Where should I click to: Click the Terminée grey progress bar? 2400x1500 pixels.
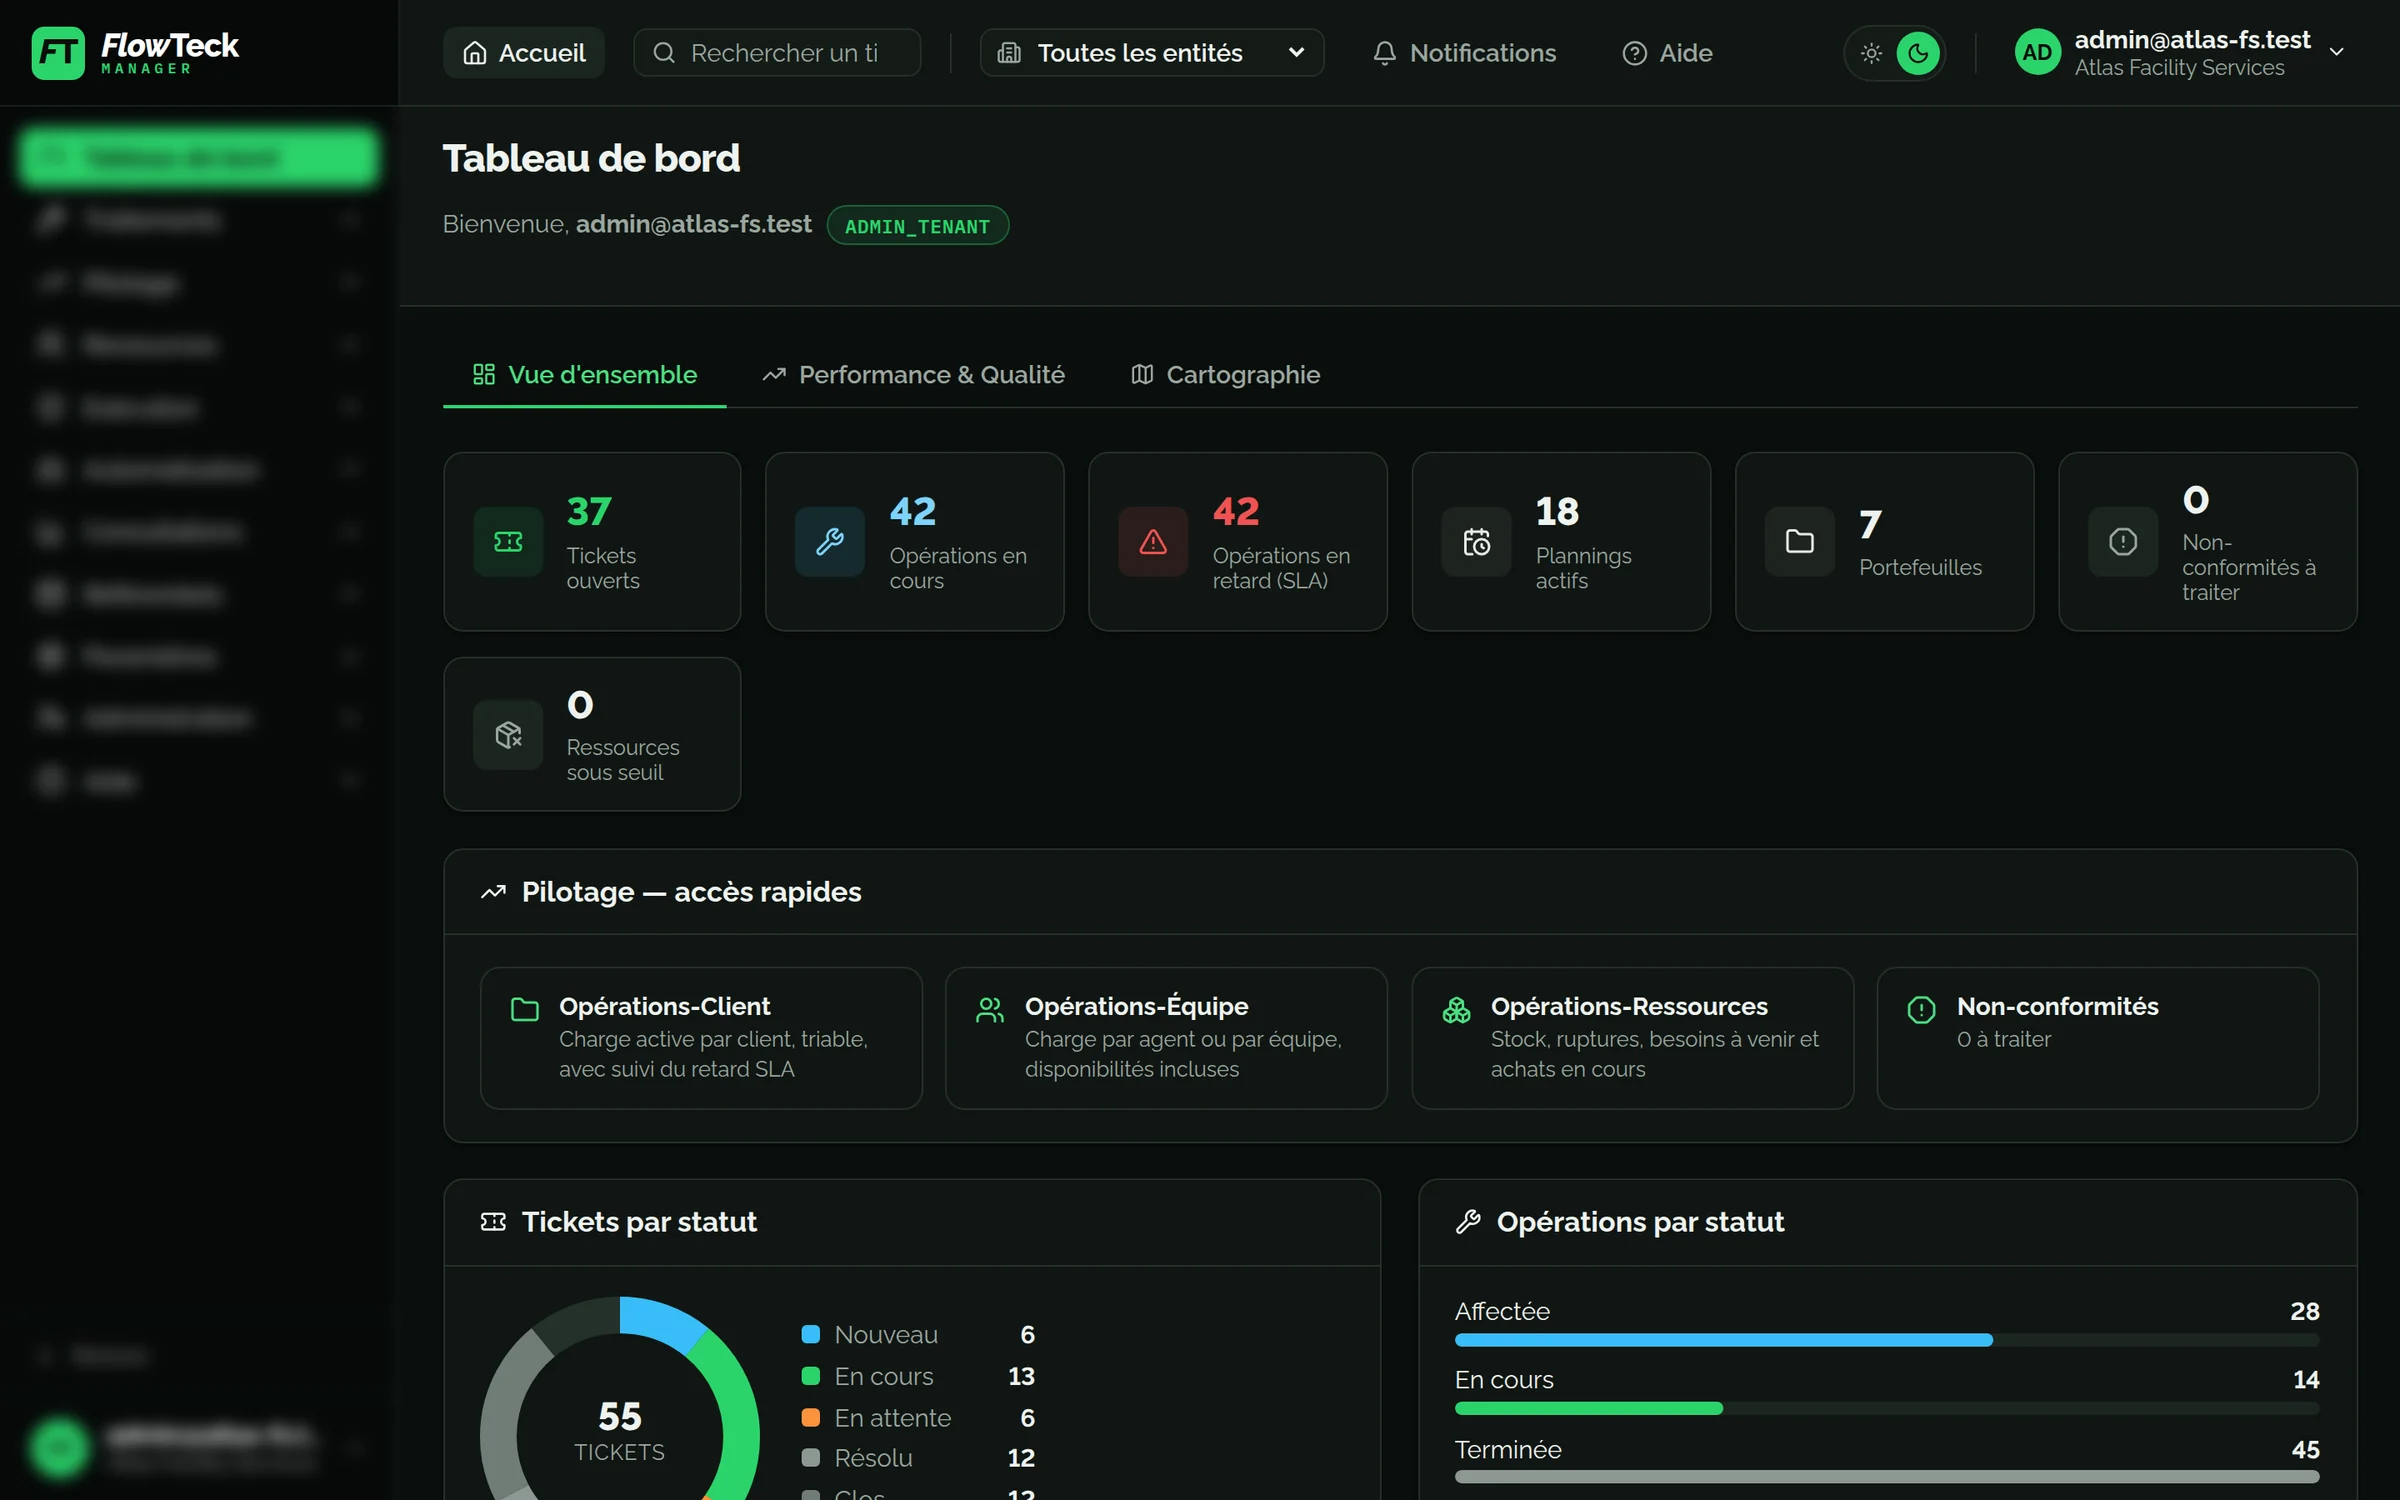point(1887,1476)
